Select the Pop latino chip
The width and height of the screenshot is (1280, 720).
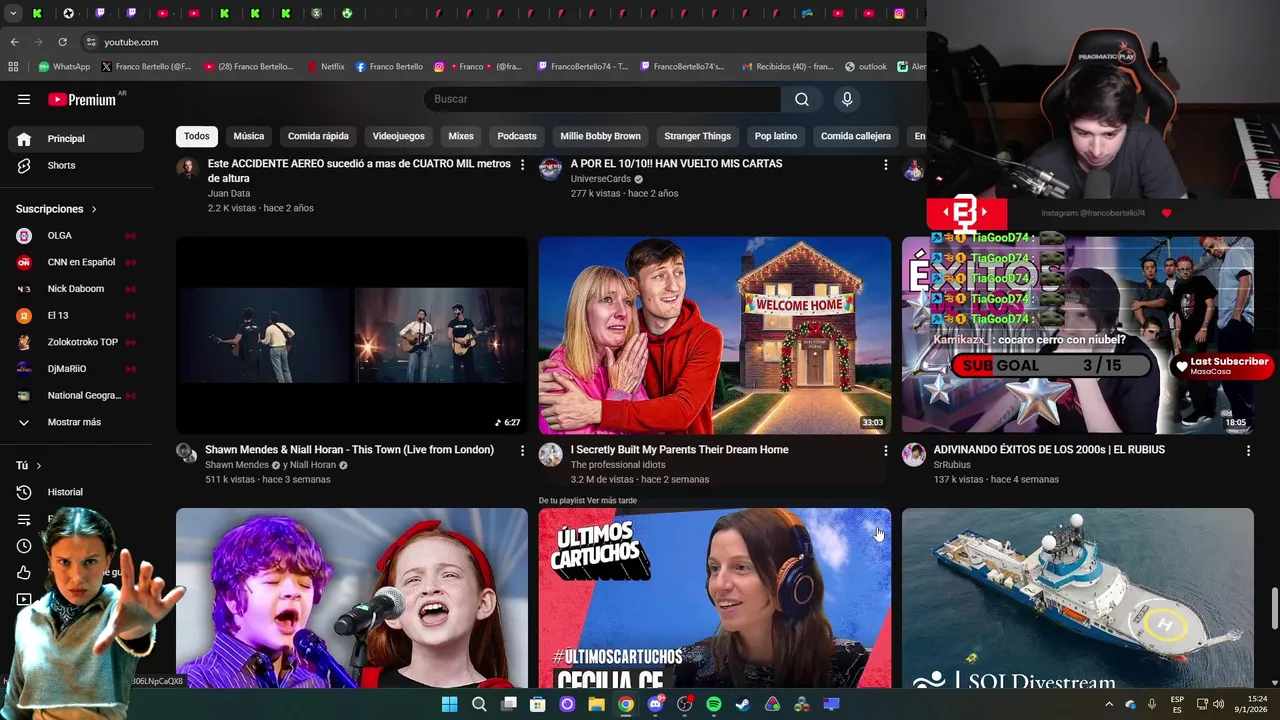[776, 136]
